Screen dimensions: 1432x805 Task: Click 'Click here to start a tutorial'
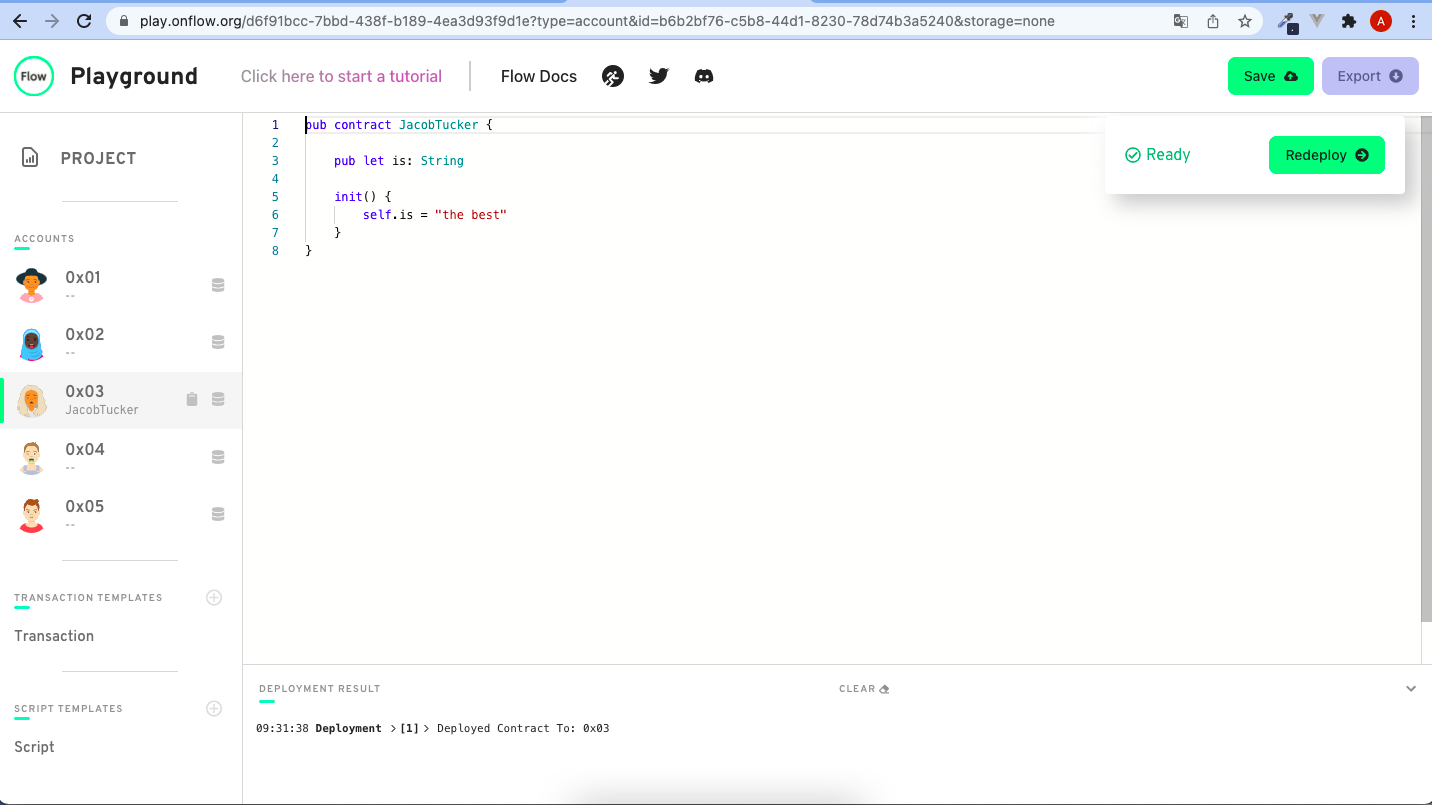(341, 76)
